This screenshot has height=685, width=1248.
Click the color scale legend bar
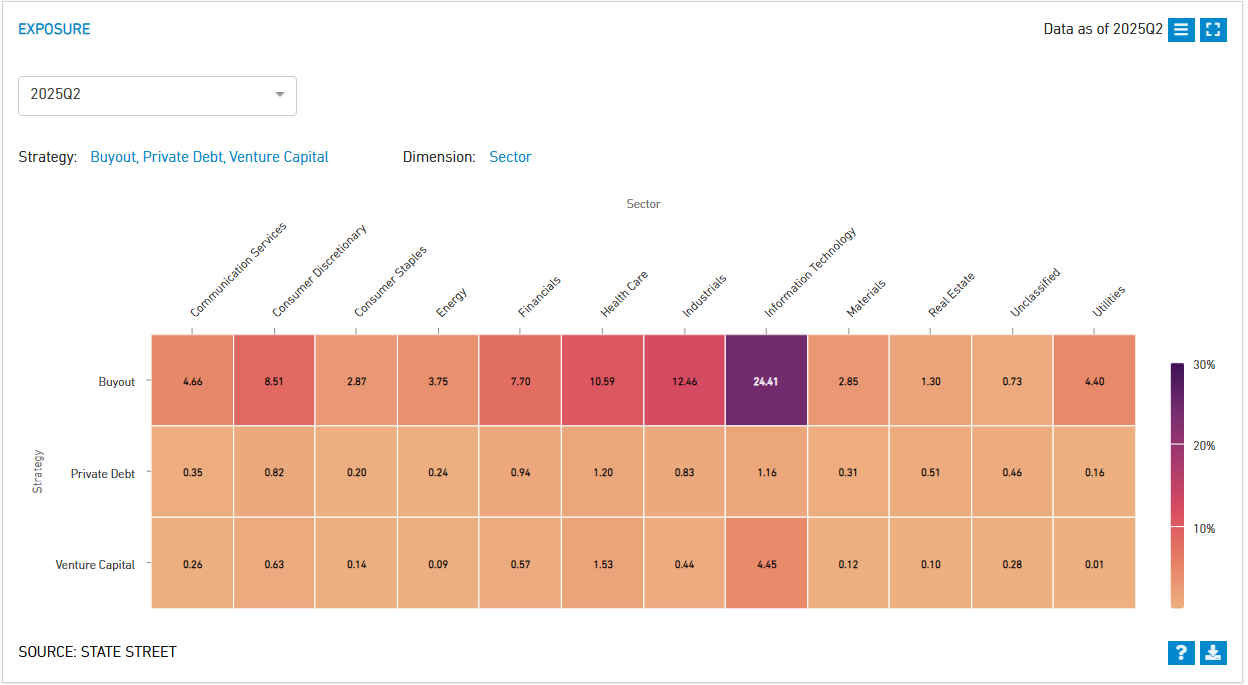click(1178, 485)
